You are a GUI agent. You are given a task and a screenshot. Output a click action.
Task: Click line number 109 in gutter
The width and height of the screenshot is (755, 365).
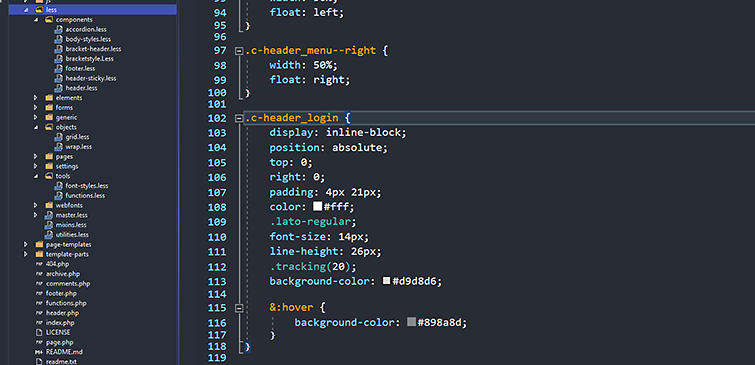click(217, 222)
